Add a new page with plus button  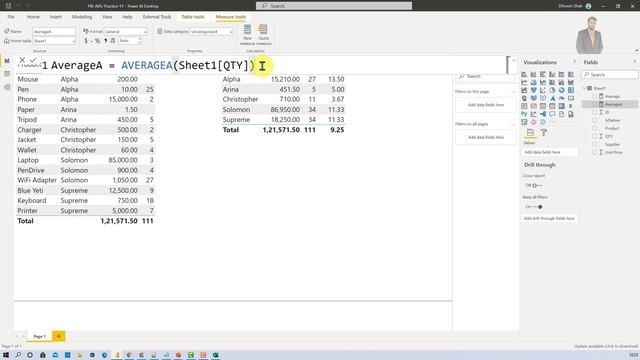(58, 336)
